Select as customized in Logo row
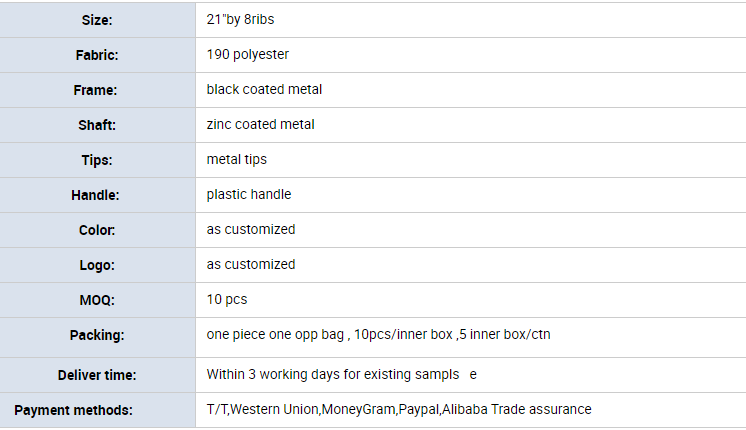Viewport: 746px width, 430px height. tap(251, 264)
